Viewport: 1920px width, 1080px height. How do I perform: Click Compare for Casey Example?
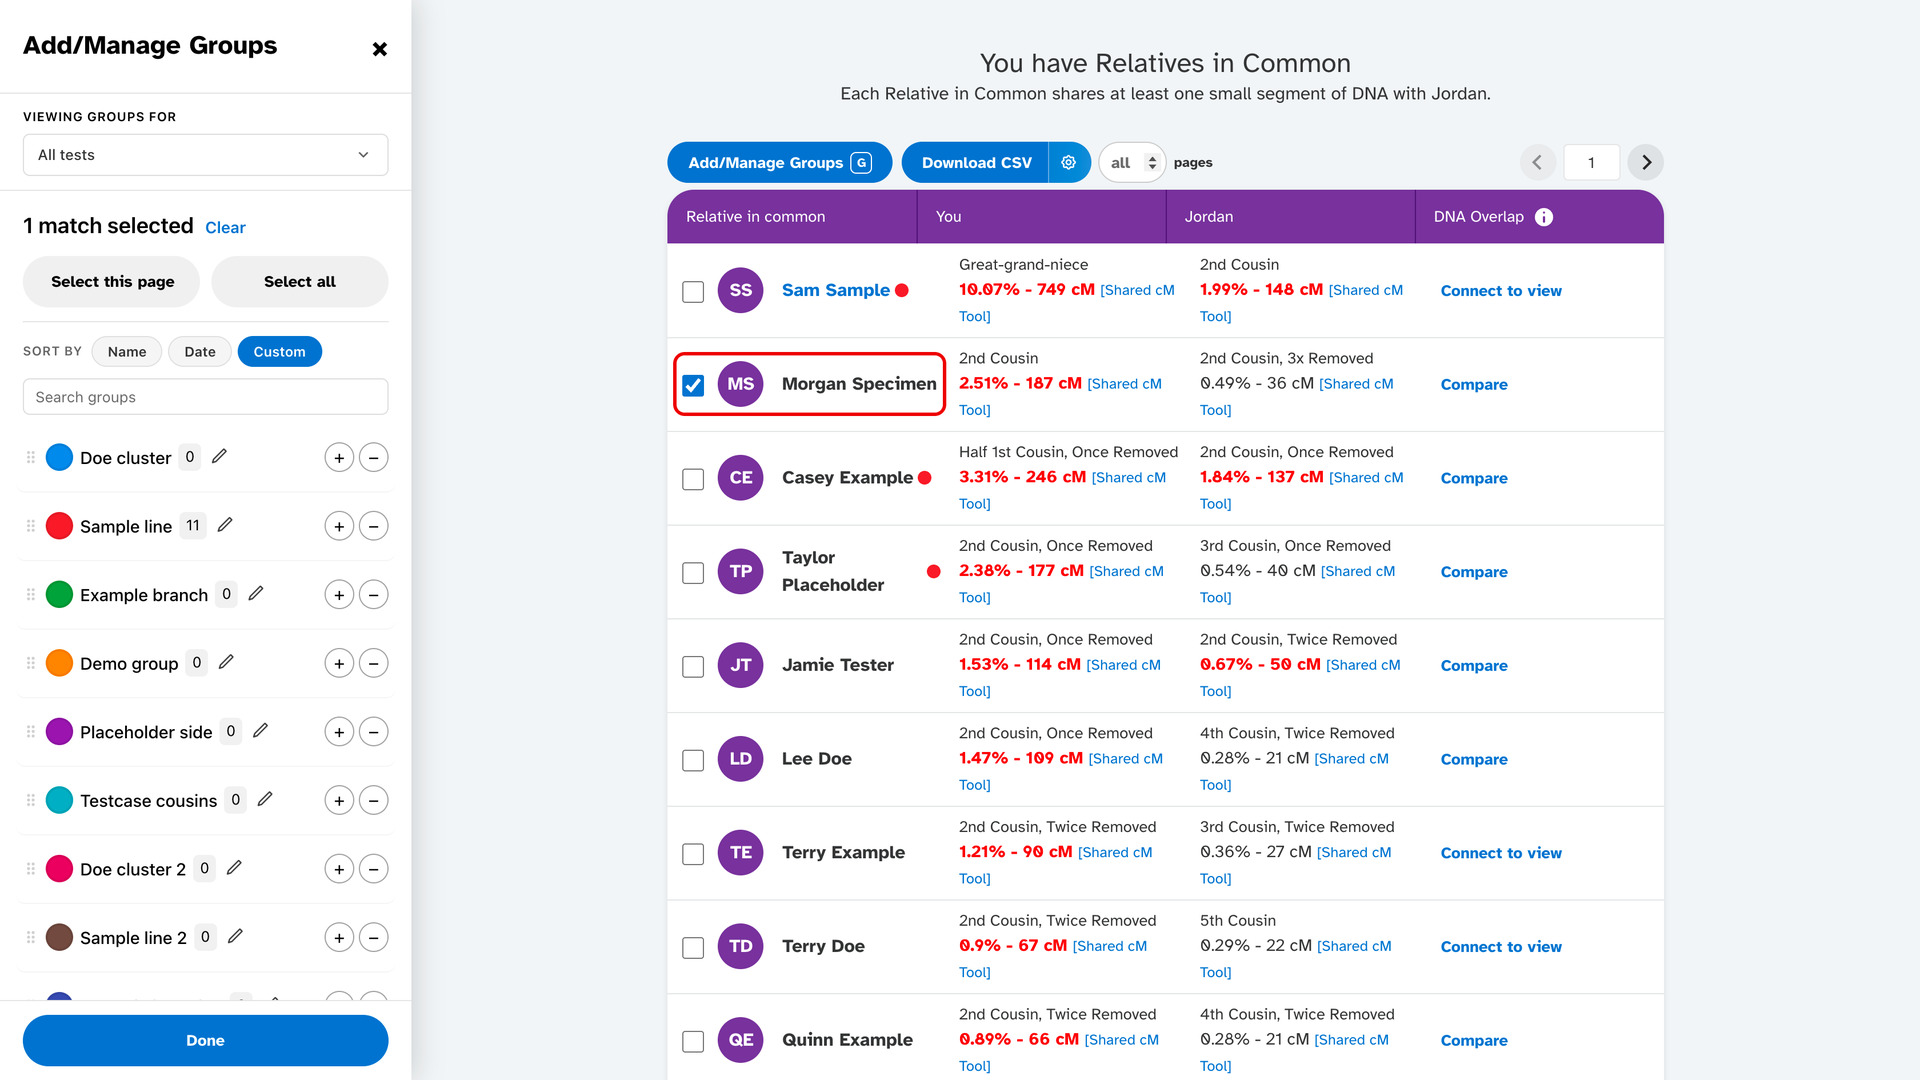coord(1474,478)
